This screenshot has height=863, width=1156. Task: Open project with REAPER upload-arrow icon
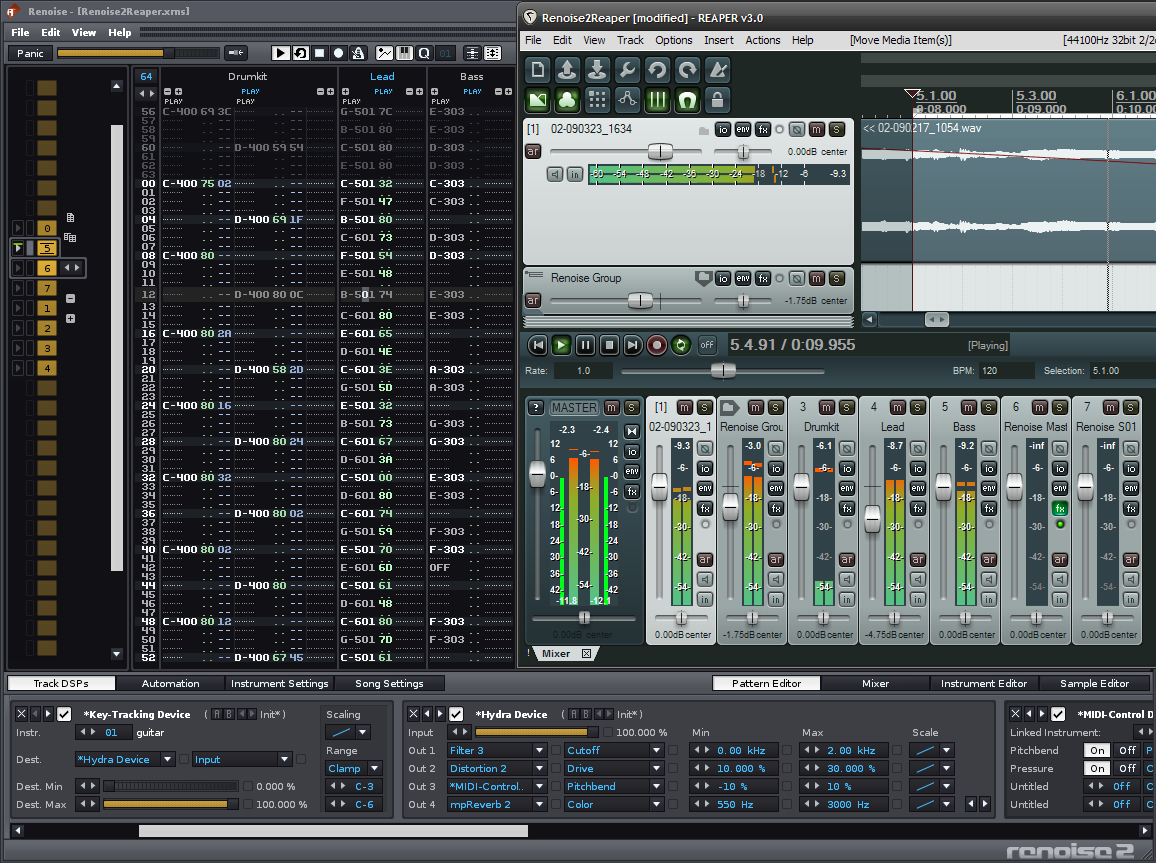tap(568, 70)
